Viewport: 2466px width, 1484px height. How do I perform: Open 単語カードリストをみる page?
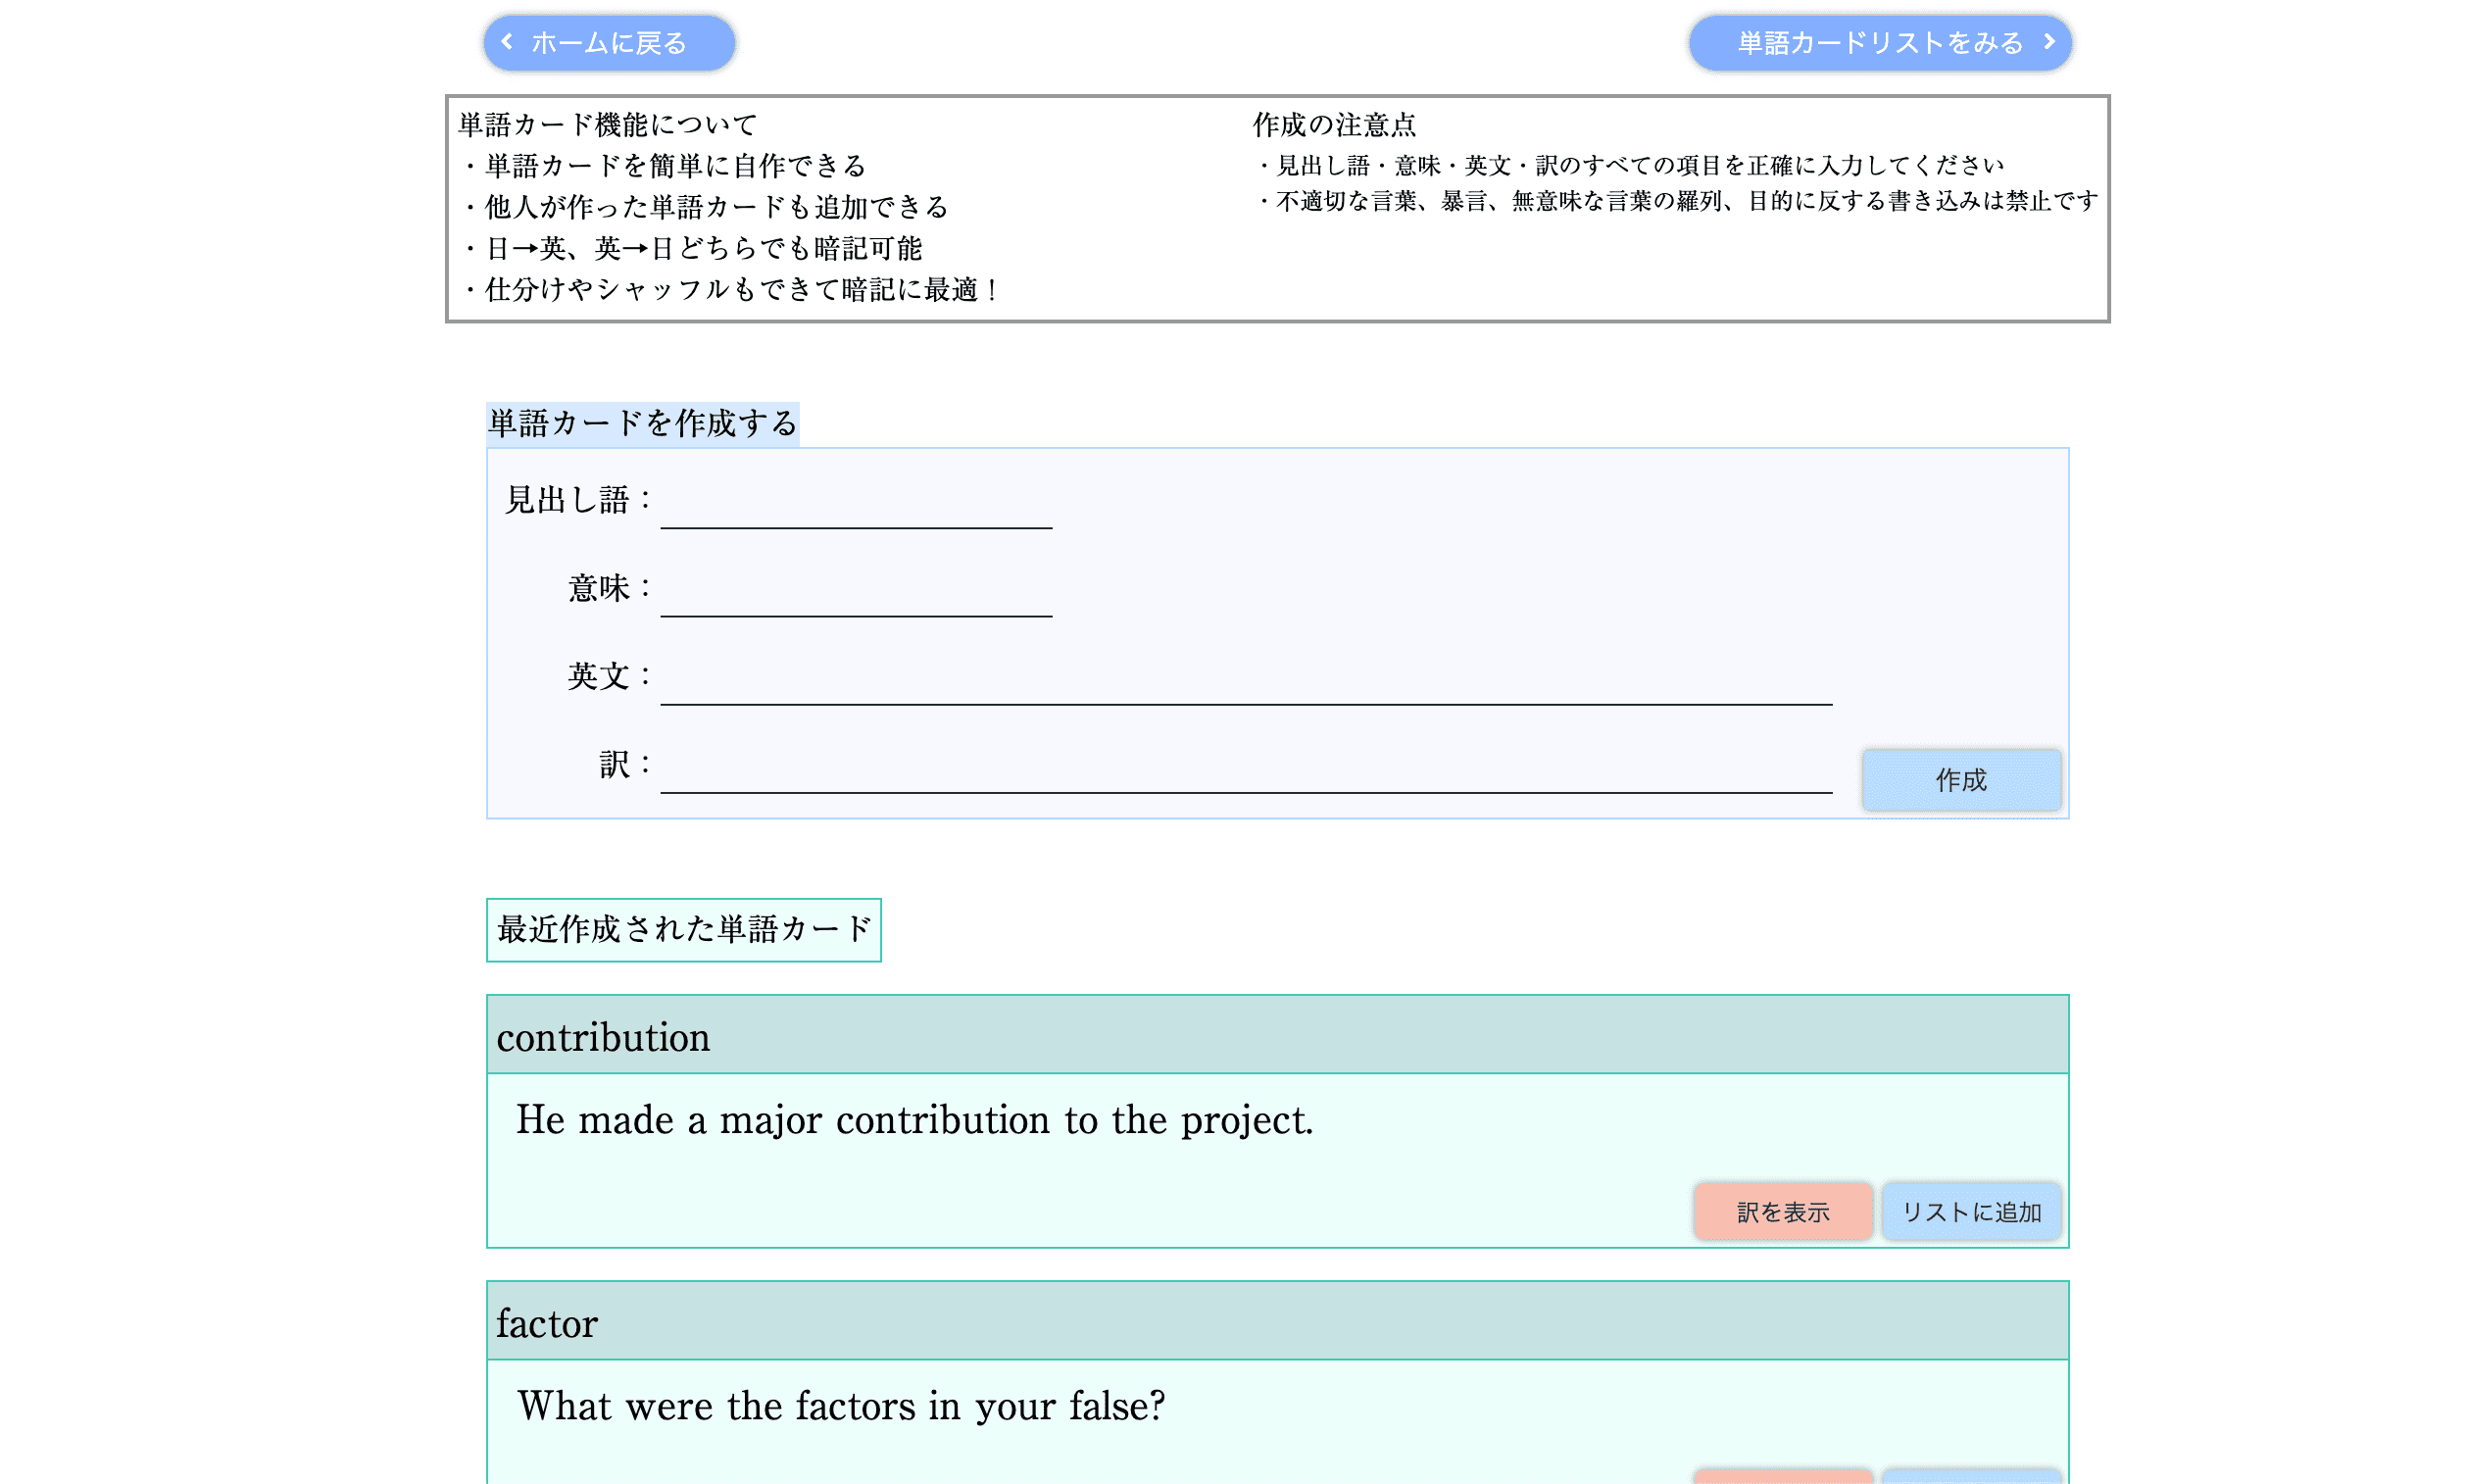click(x=1880, y=42)
